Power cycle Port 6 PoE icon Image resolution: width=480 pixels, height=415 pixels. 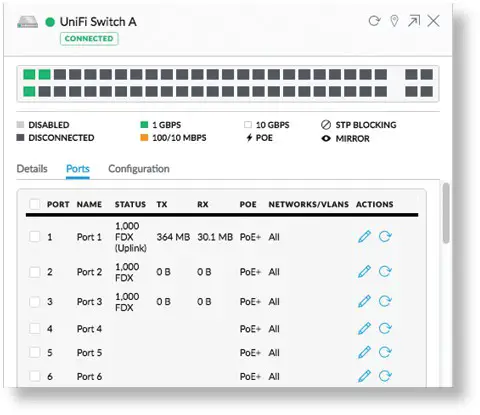(385, 376)
